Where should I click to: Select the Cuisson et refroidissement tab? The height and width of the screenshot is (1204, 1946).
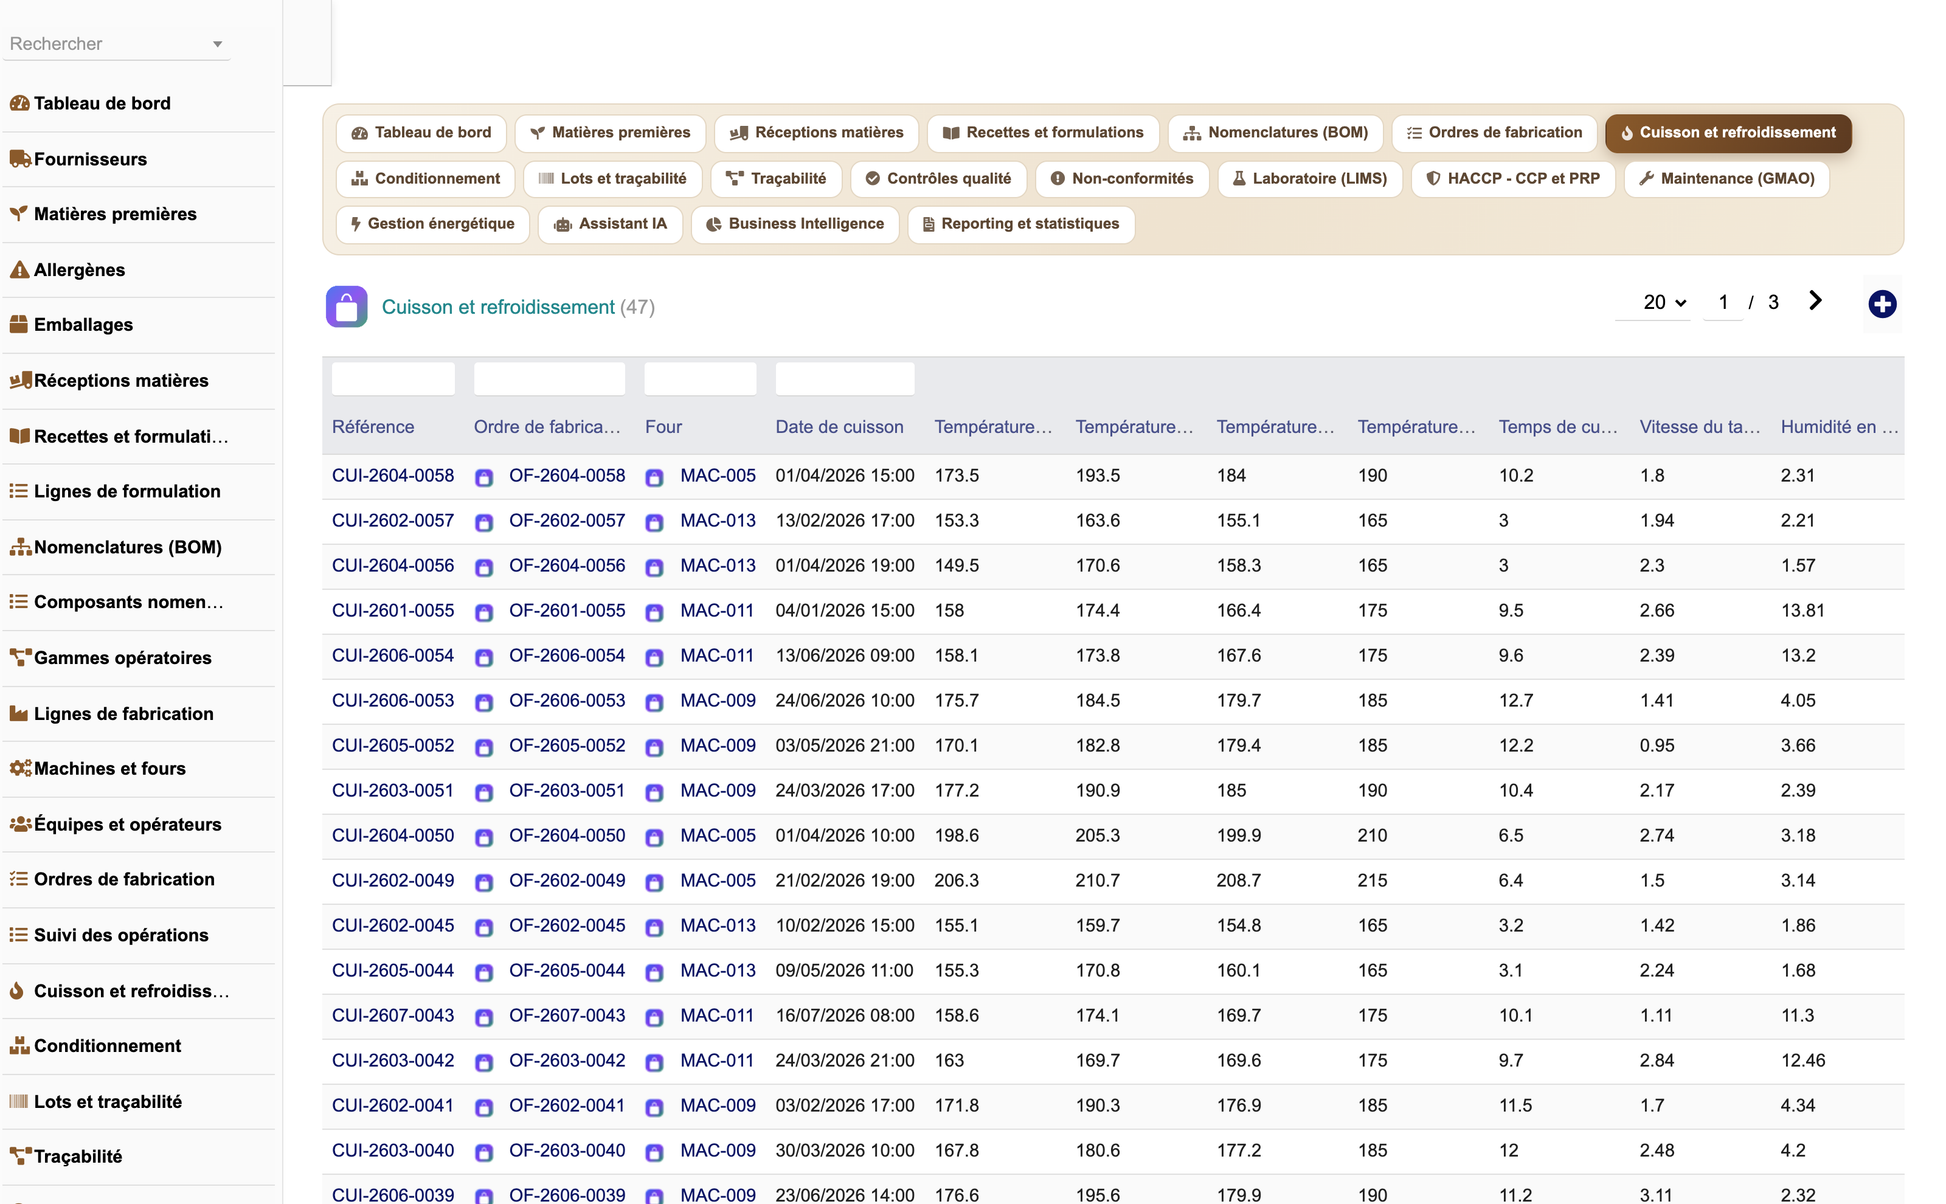click(1728, 133)
